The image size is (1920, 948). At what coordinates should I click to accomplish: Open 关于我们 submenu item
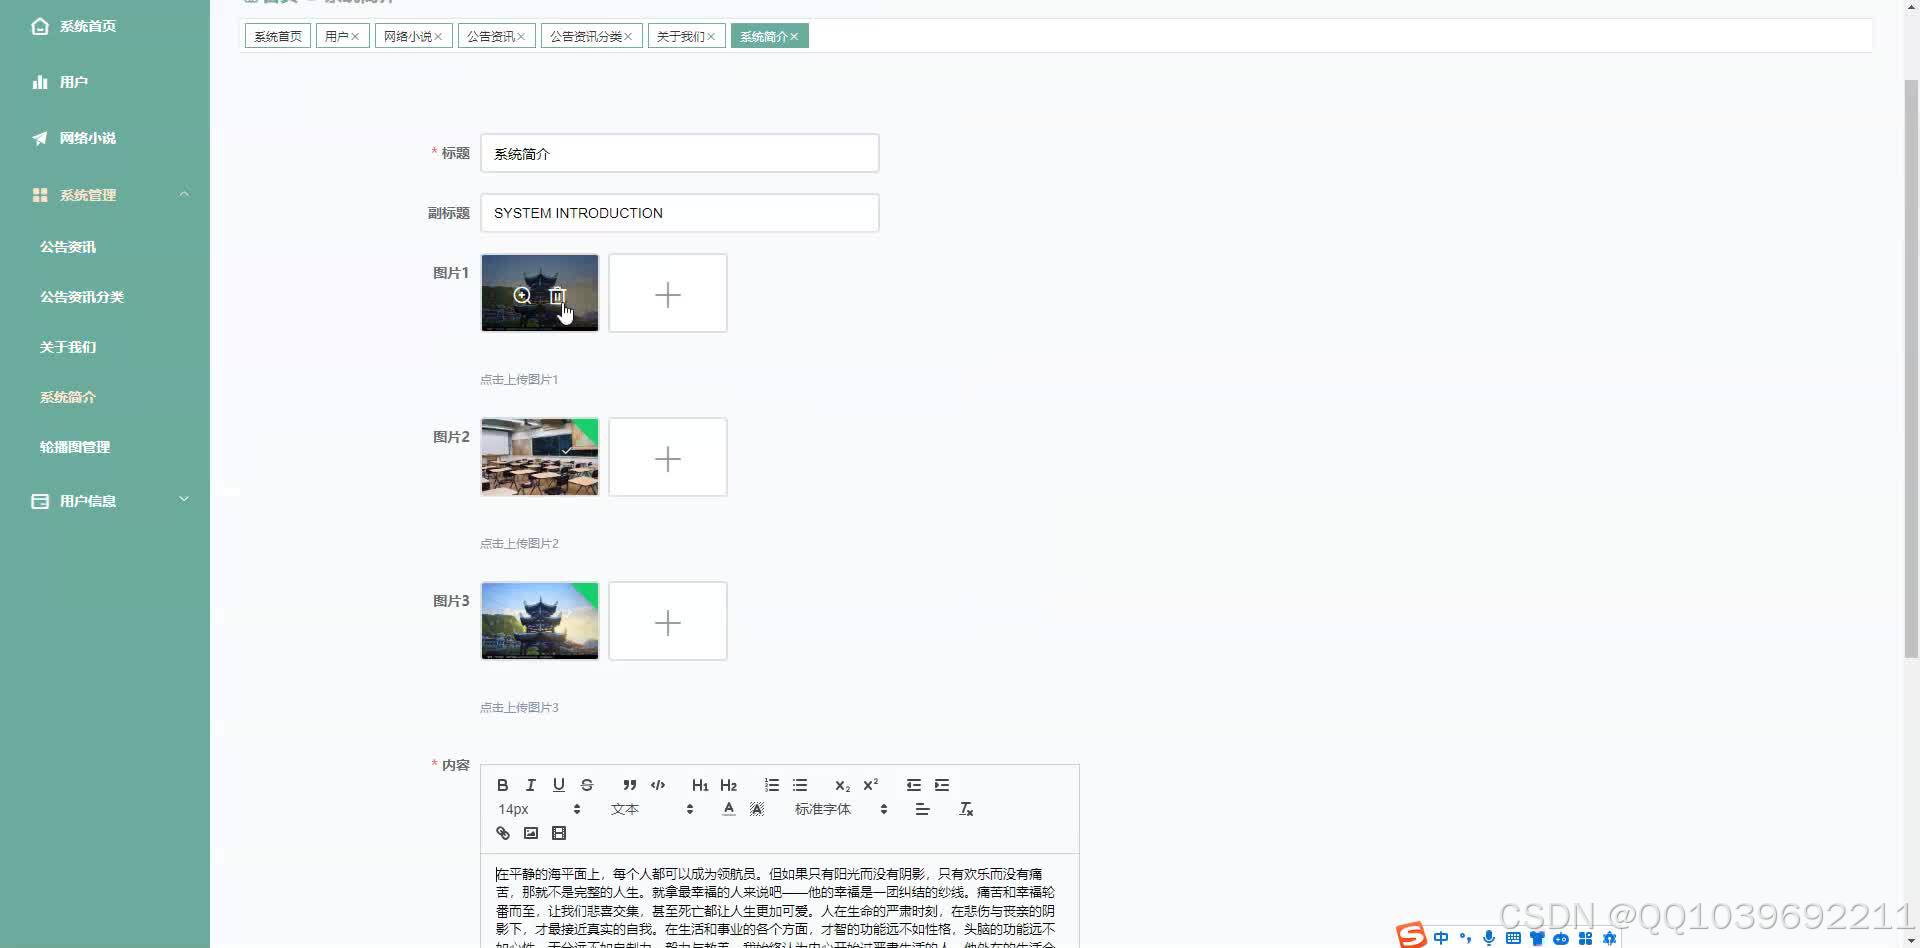[x=105, y=347]
